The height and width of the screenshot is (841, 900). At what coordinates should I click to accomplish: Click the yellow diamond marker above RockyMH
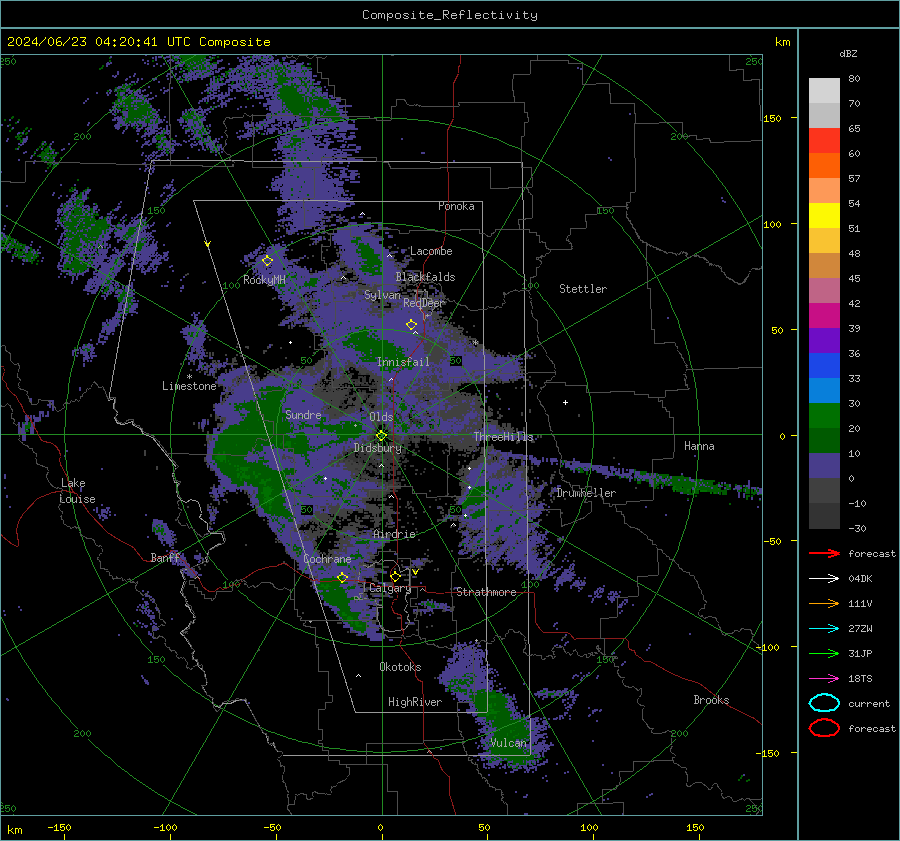pyautogui.click(x=267, y=261)
